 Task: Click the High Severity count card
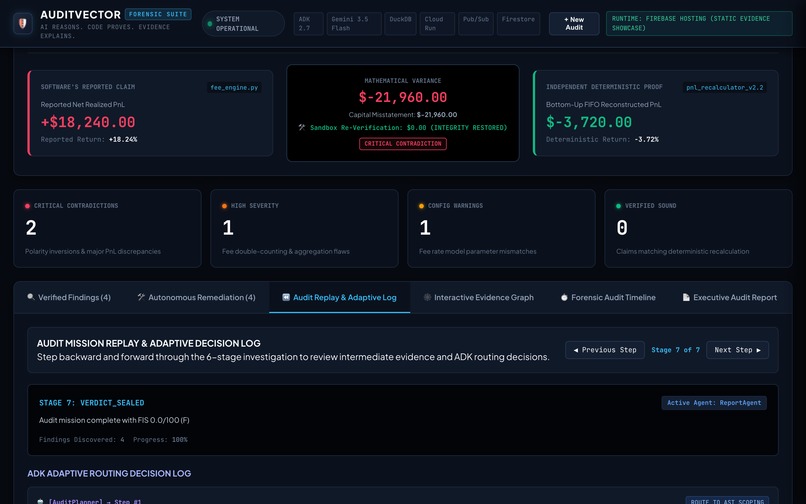[x=304, y=228]
